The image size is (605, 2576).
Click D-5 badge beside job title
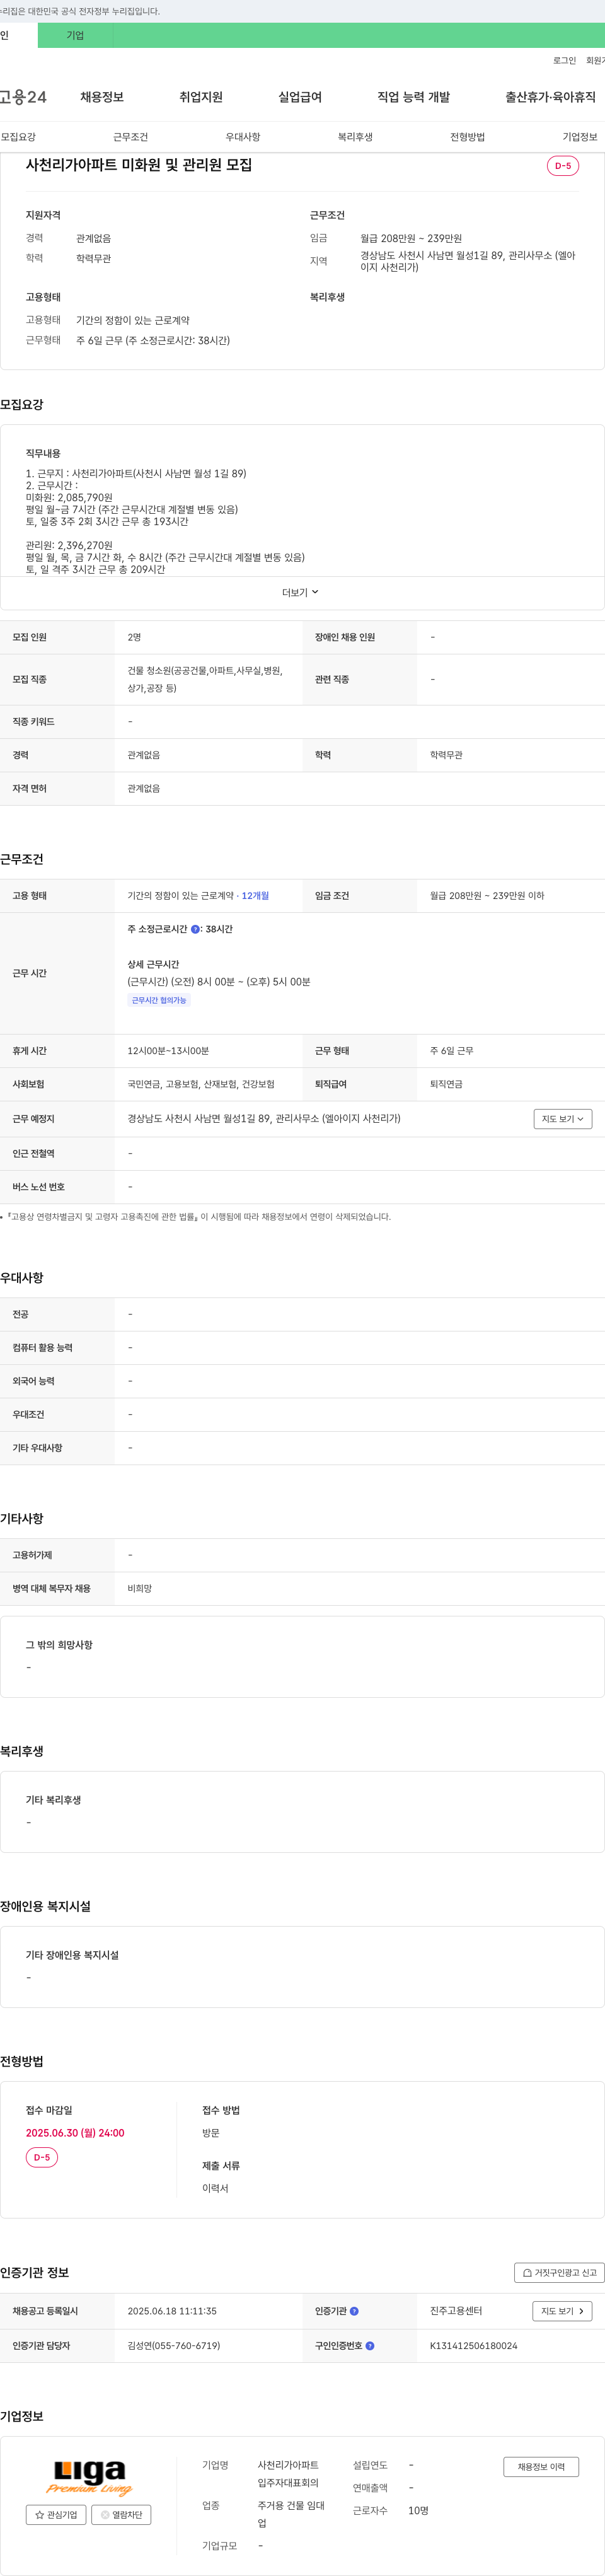click(x=563, y=166)
